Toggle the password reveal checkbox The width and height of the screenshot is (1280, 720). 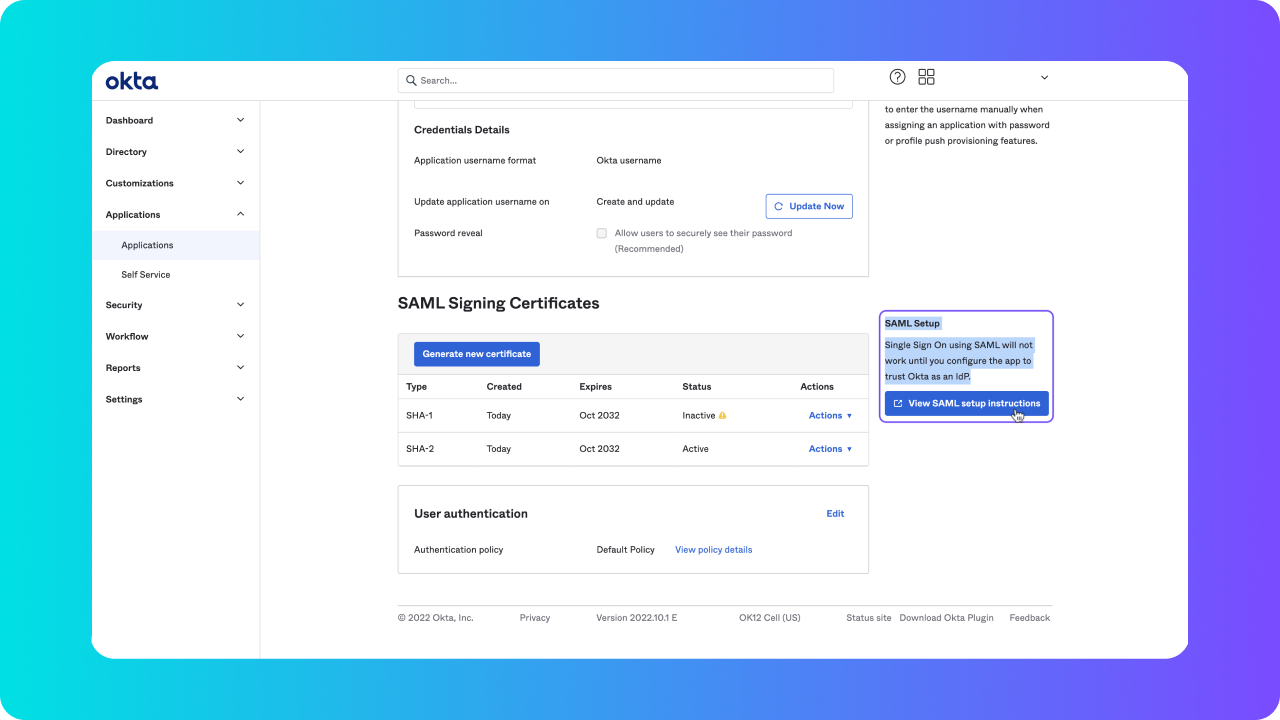point(602,233)
